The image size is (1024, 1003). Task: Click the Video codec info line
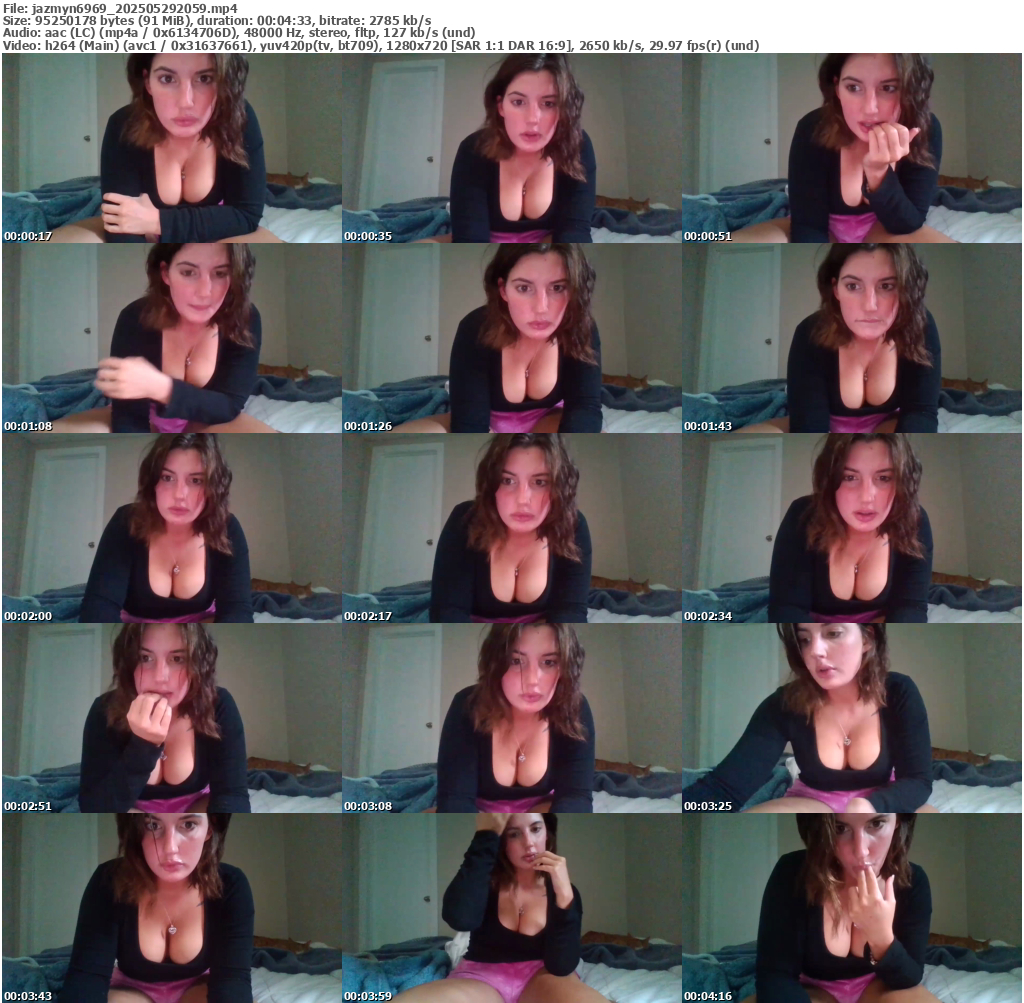tap(381, 46)
